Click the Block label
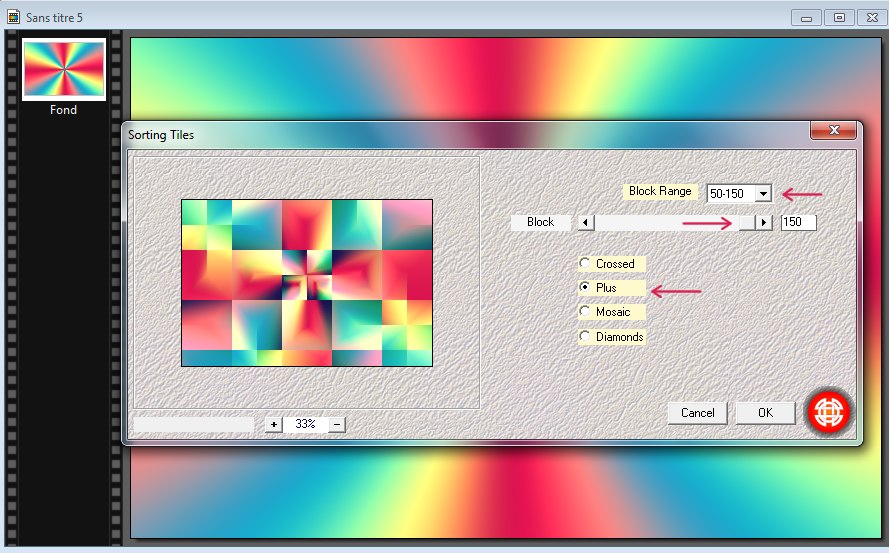This screenshot has height=553, width=889. point(540,222)
